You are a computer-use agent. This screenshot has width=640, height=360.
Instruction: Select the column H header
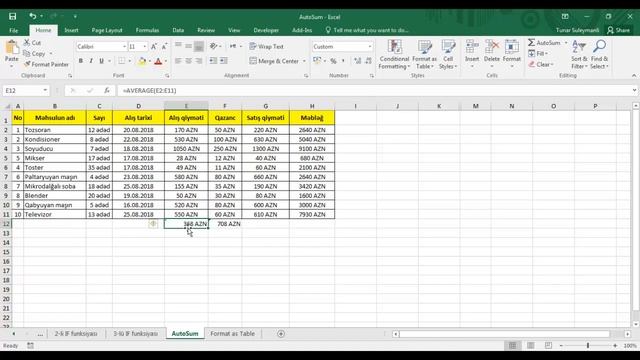click(x=312, y=106)
